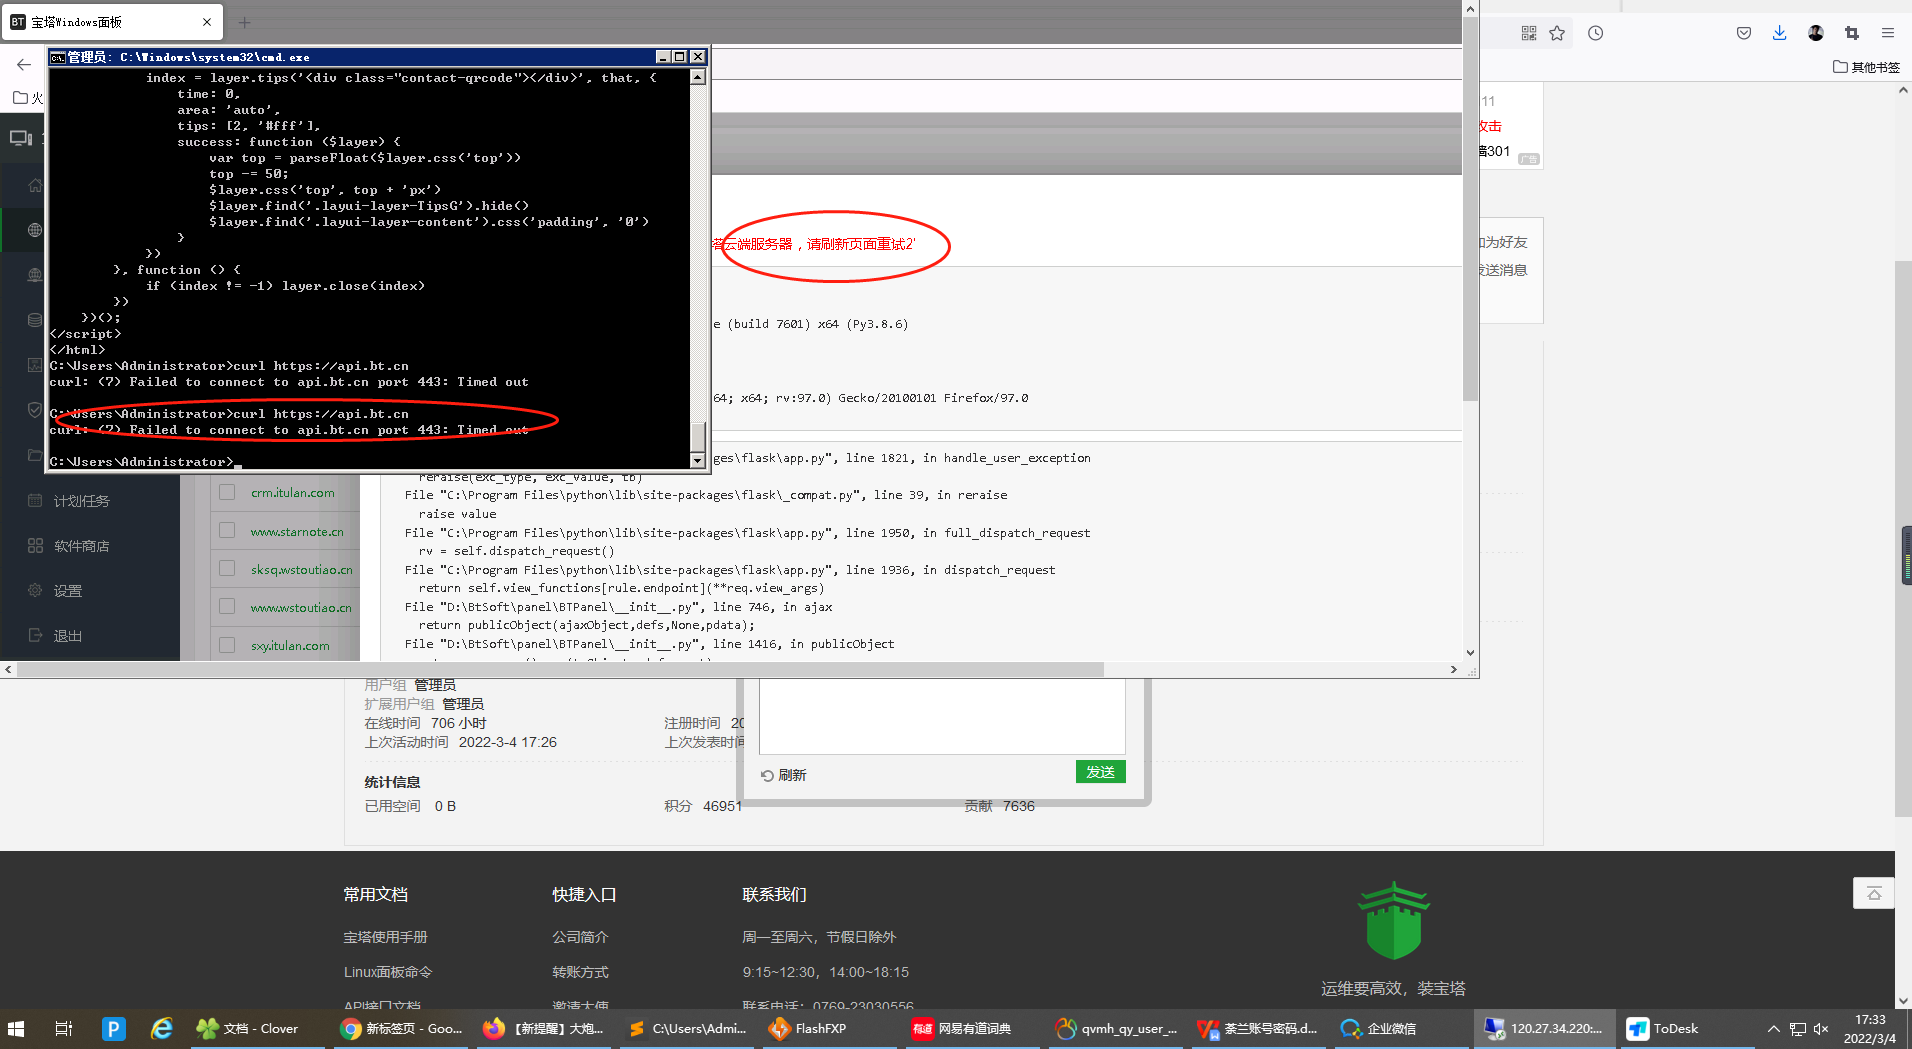Open 公司简介 footer link
The image size is (1912, 1049).
[x=580, y=937]
